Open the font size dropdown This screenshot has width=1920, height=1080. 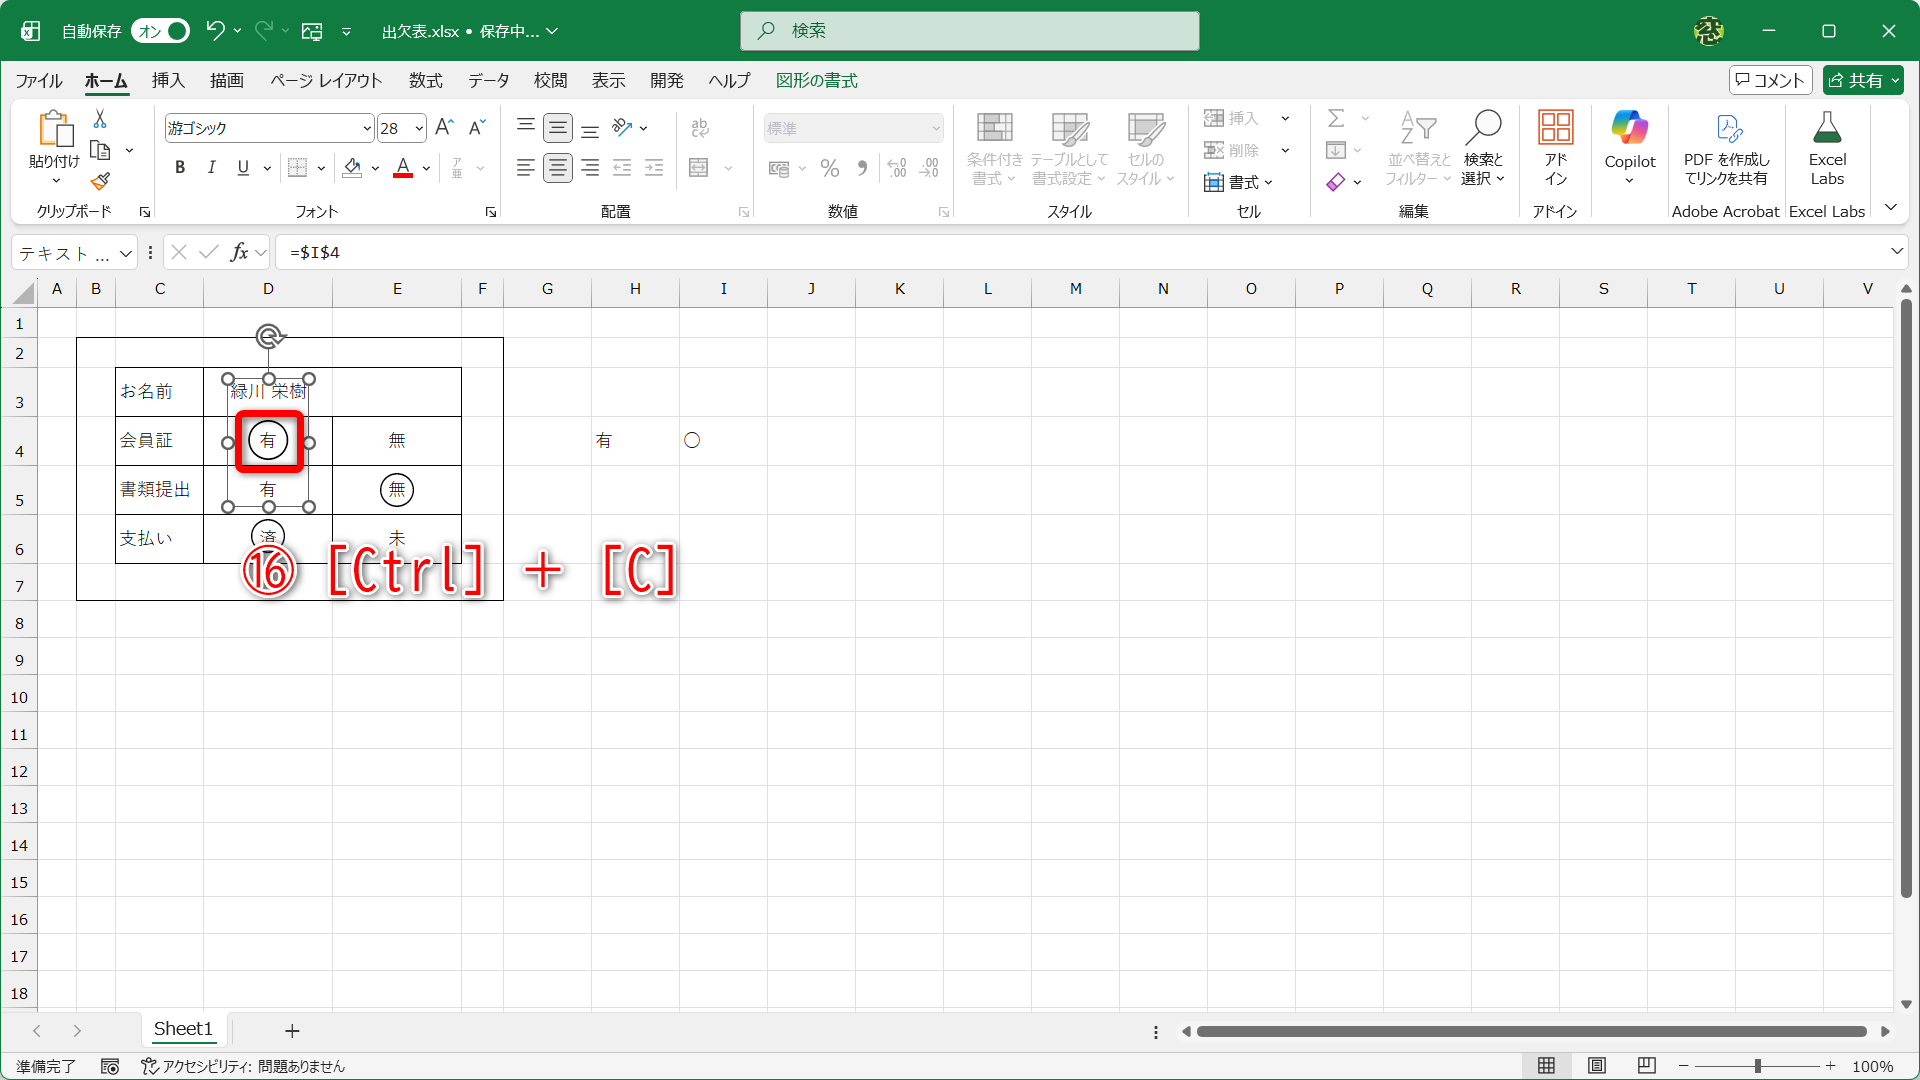417,128
